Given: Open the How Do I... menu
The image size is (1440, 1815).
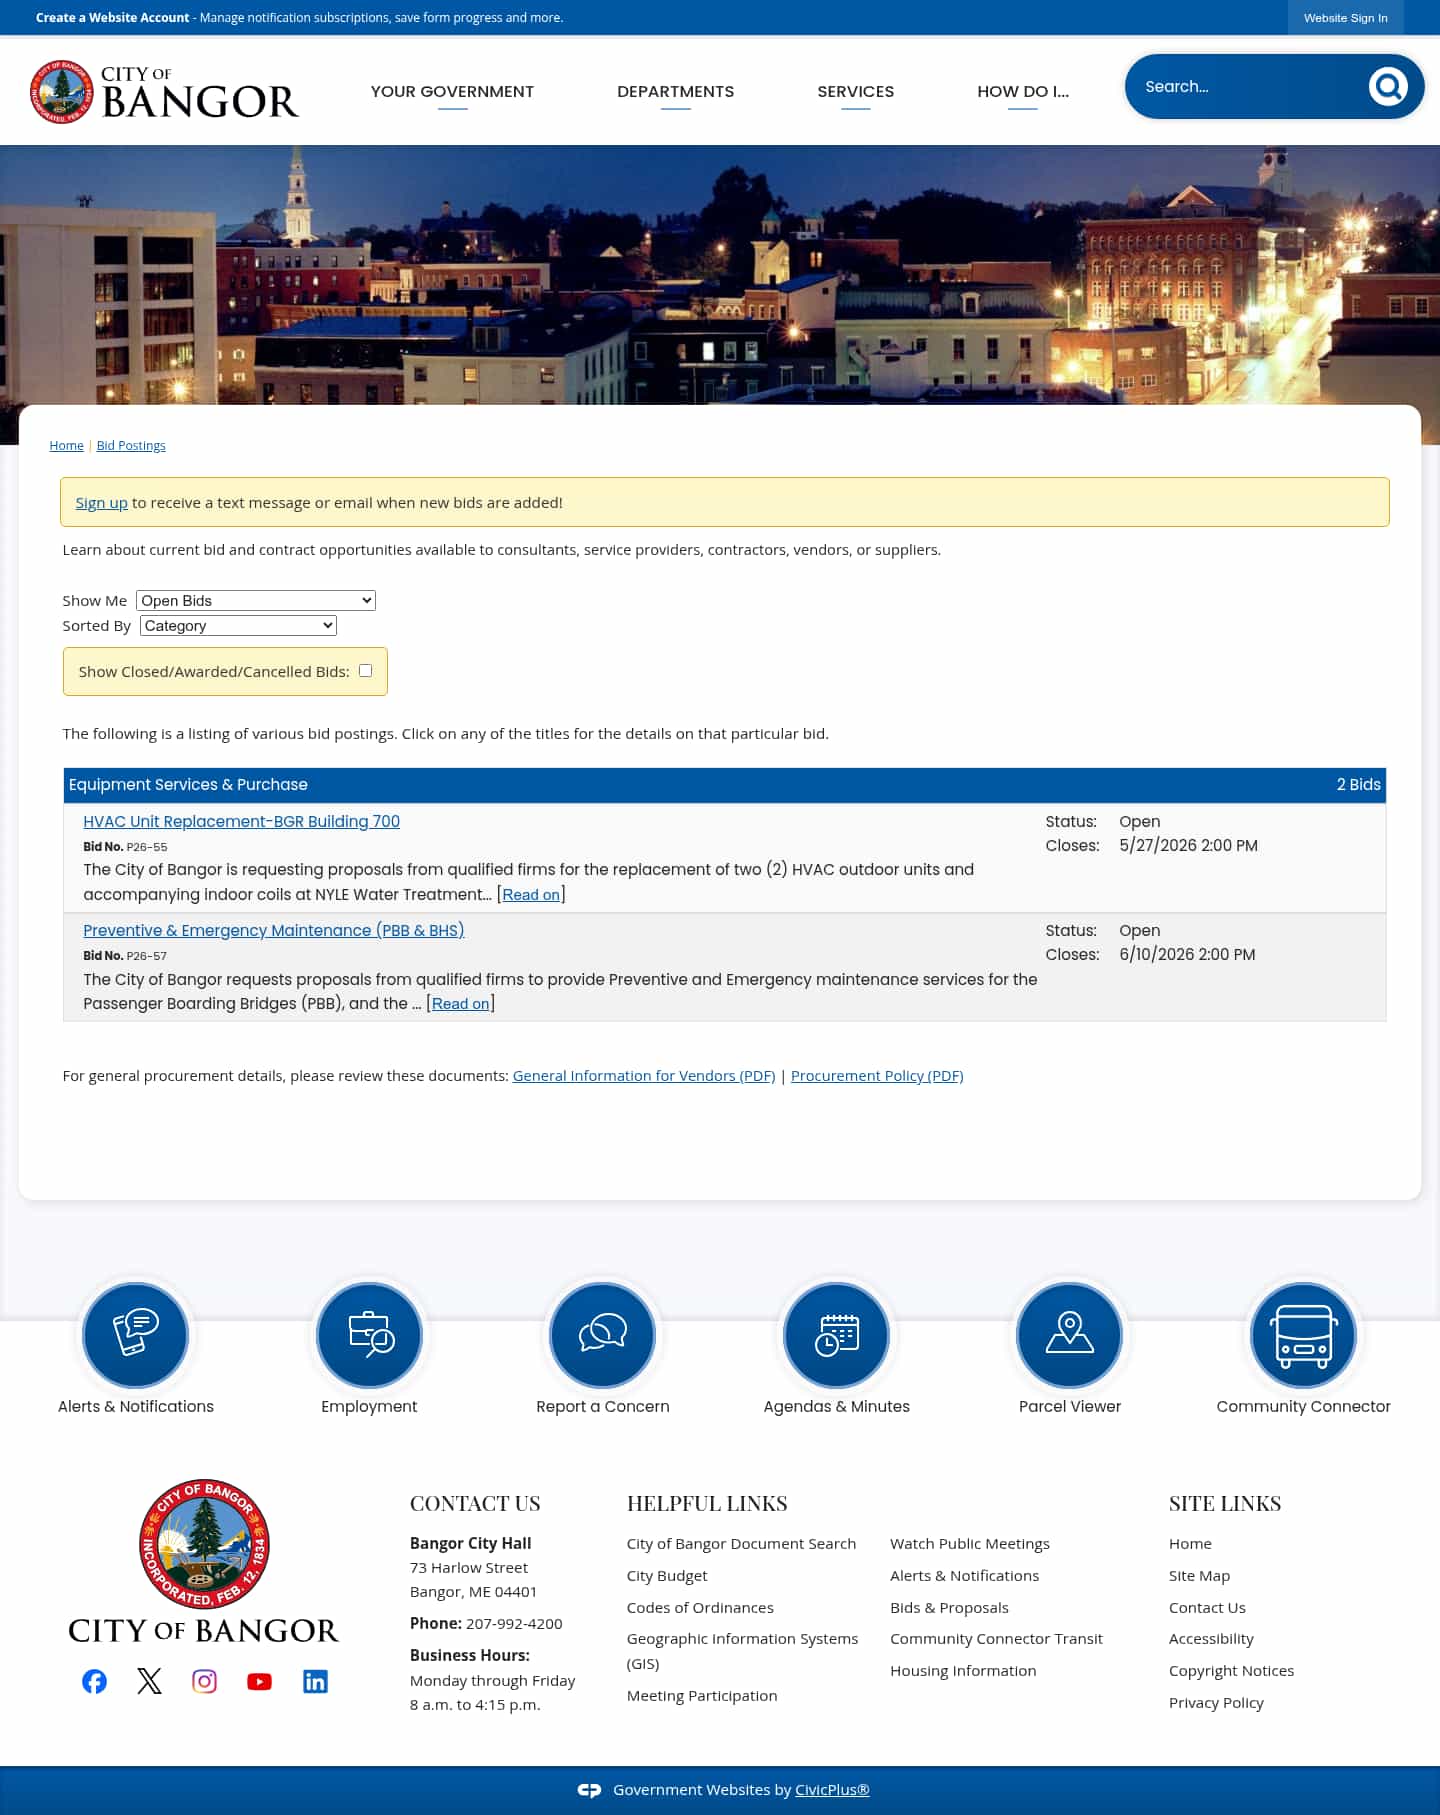Looking at the screenshot, I should [1023, 91].
